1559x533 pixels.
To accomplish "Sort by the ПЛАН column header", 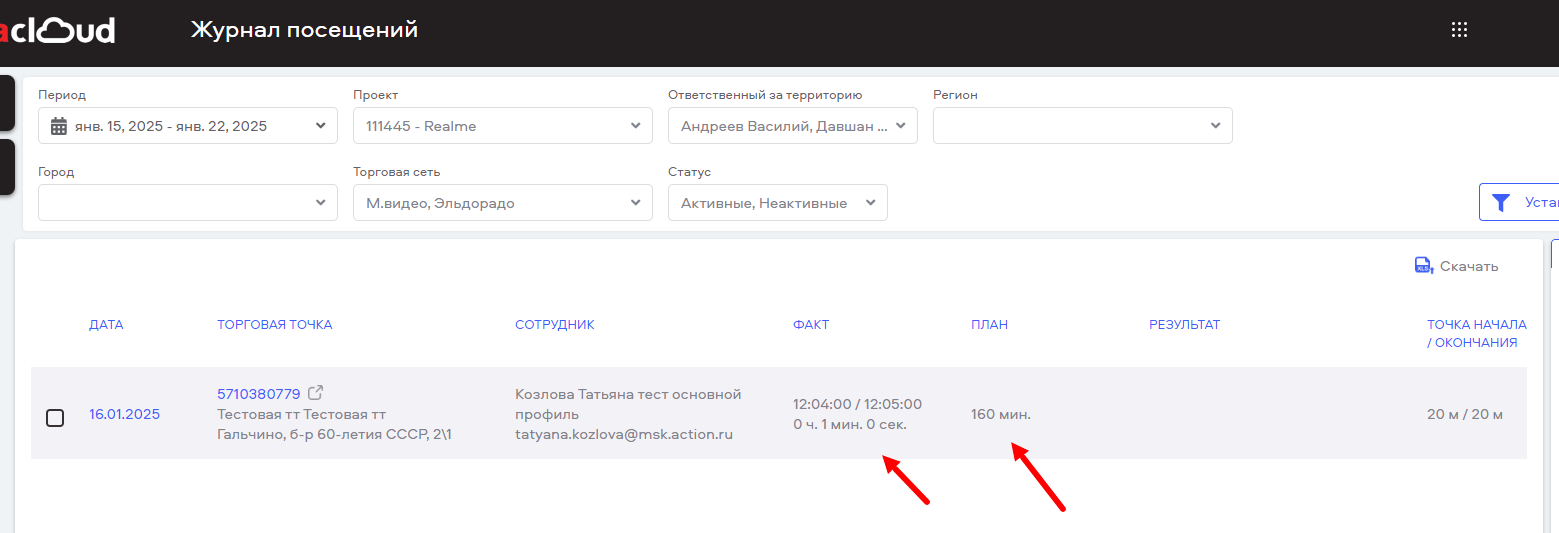I will point(989,325).
